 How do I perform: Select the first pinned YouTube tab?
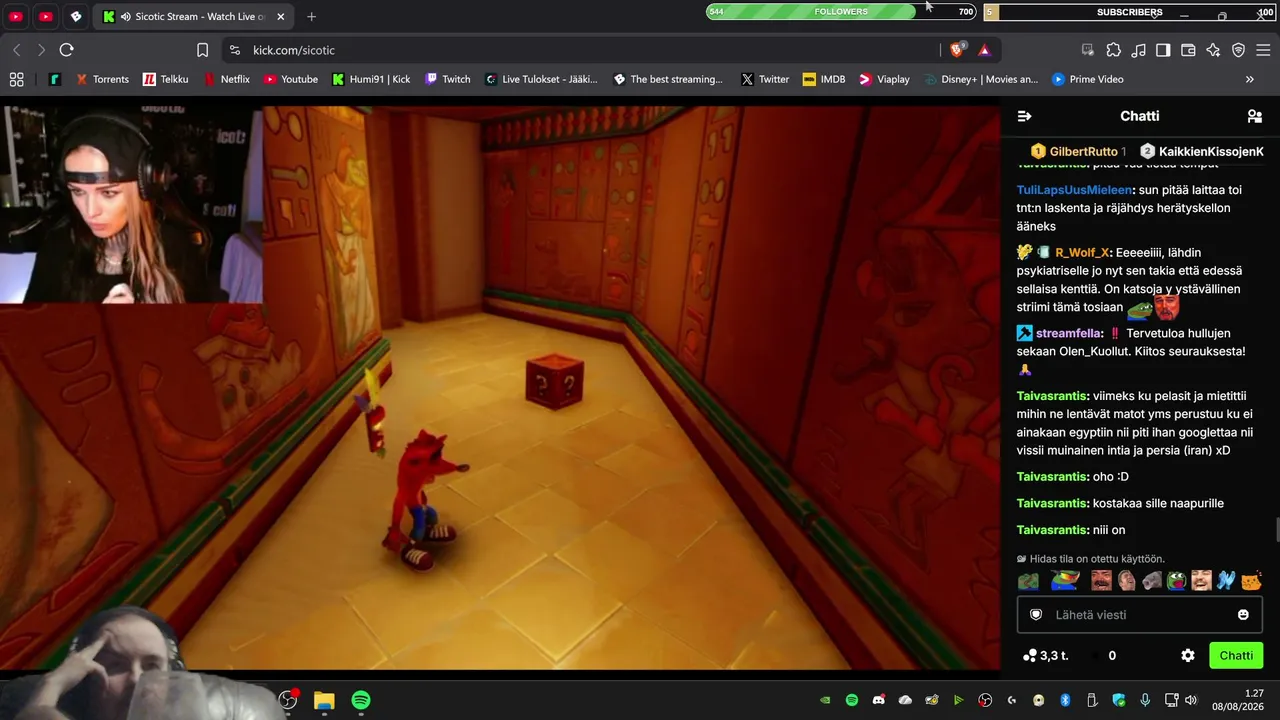click(16, 17)
